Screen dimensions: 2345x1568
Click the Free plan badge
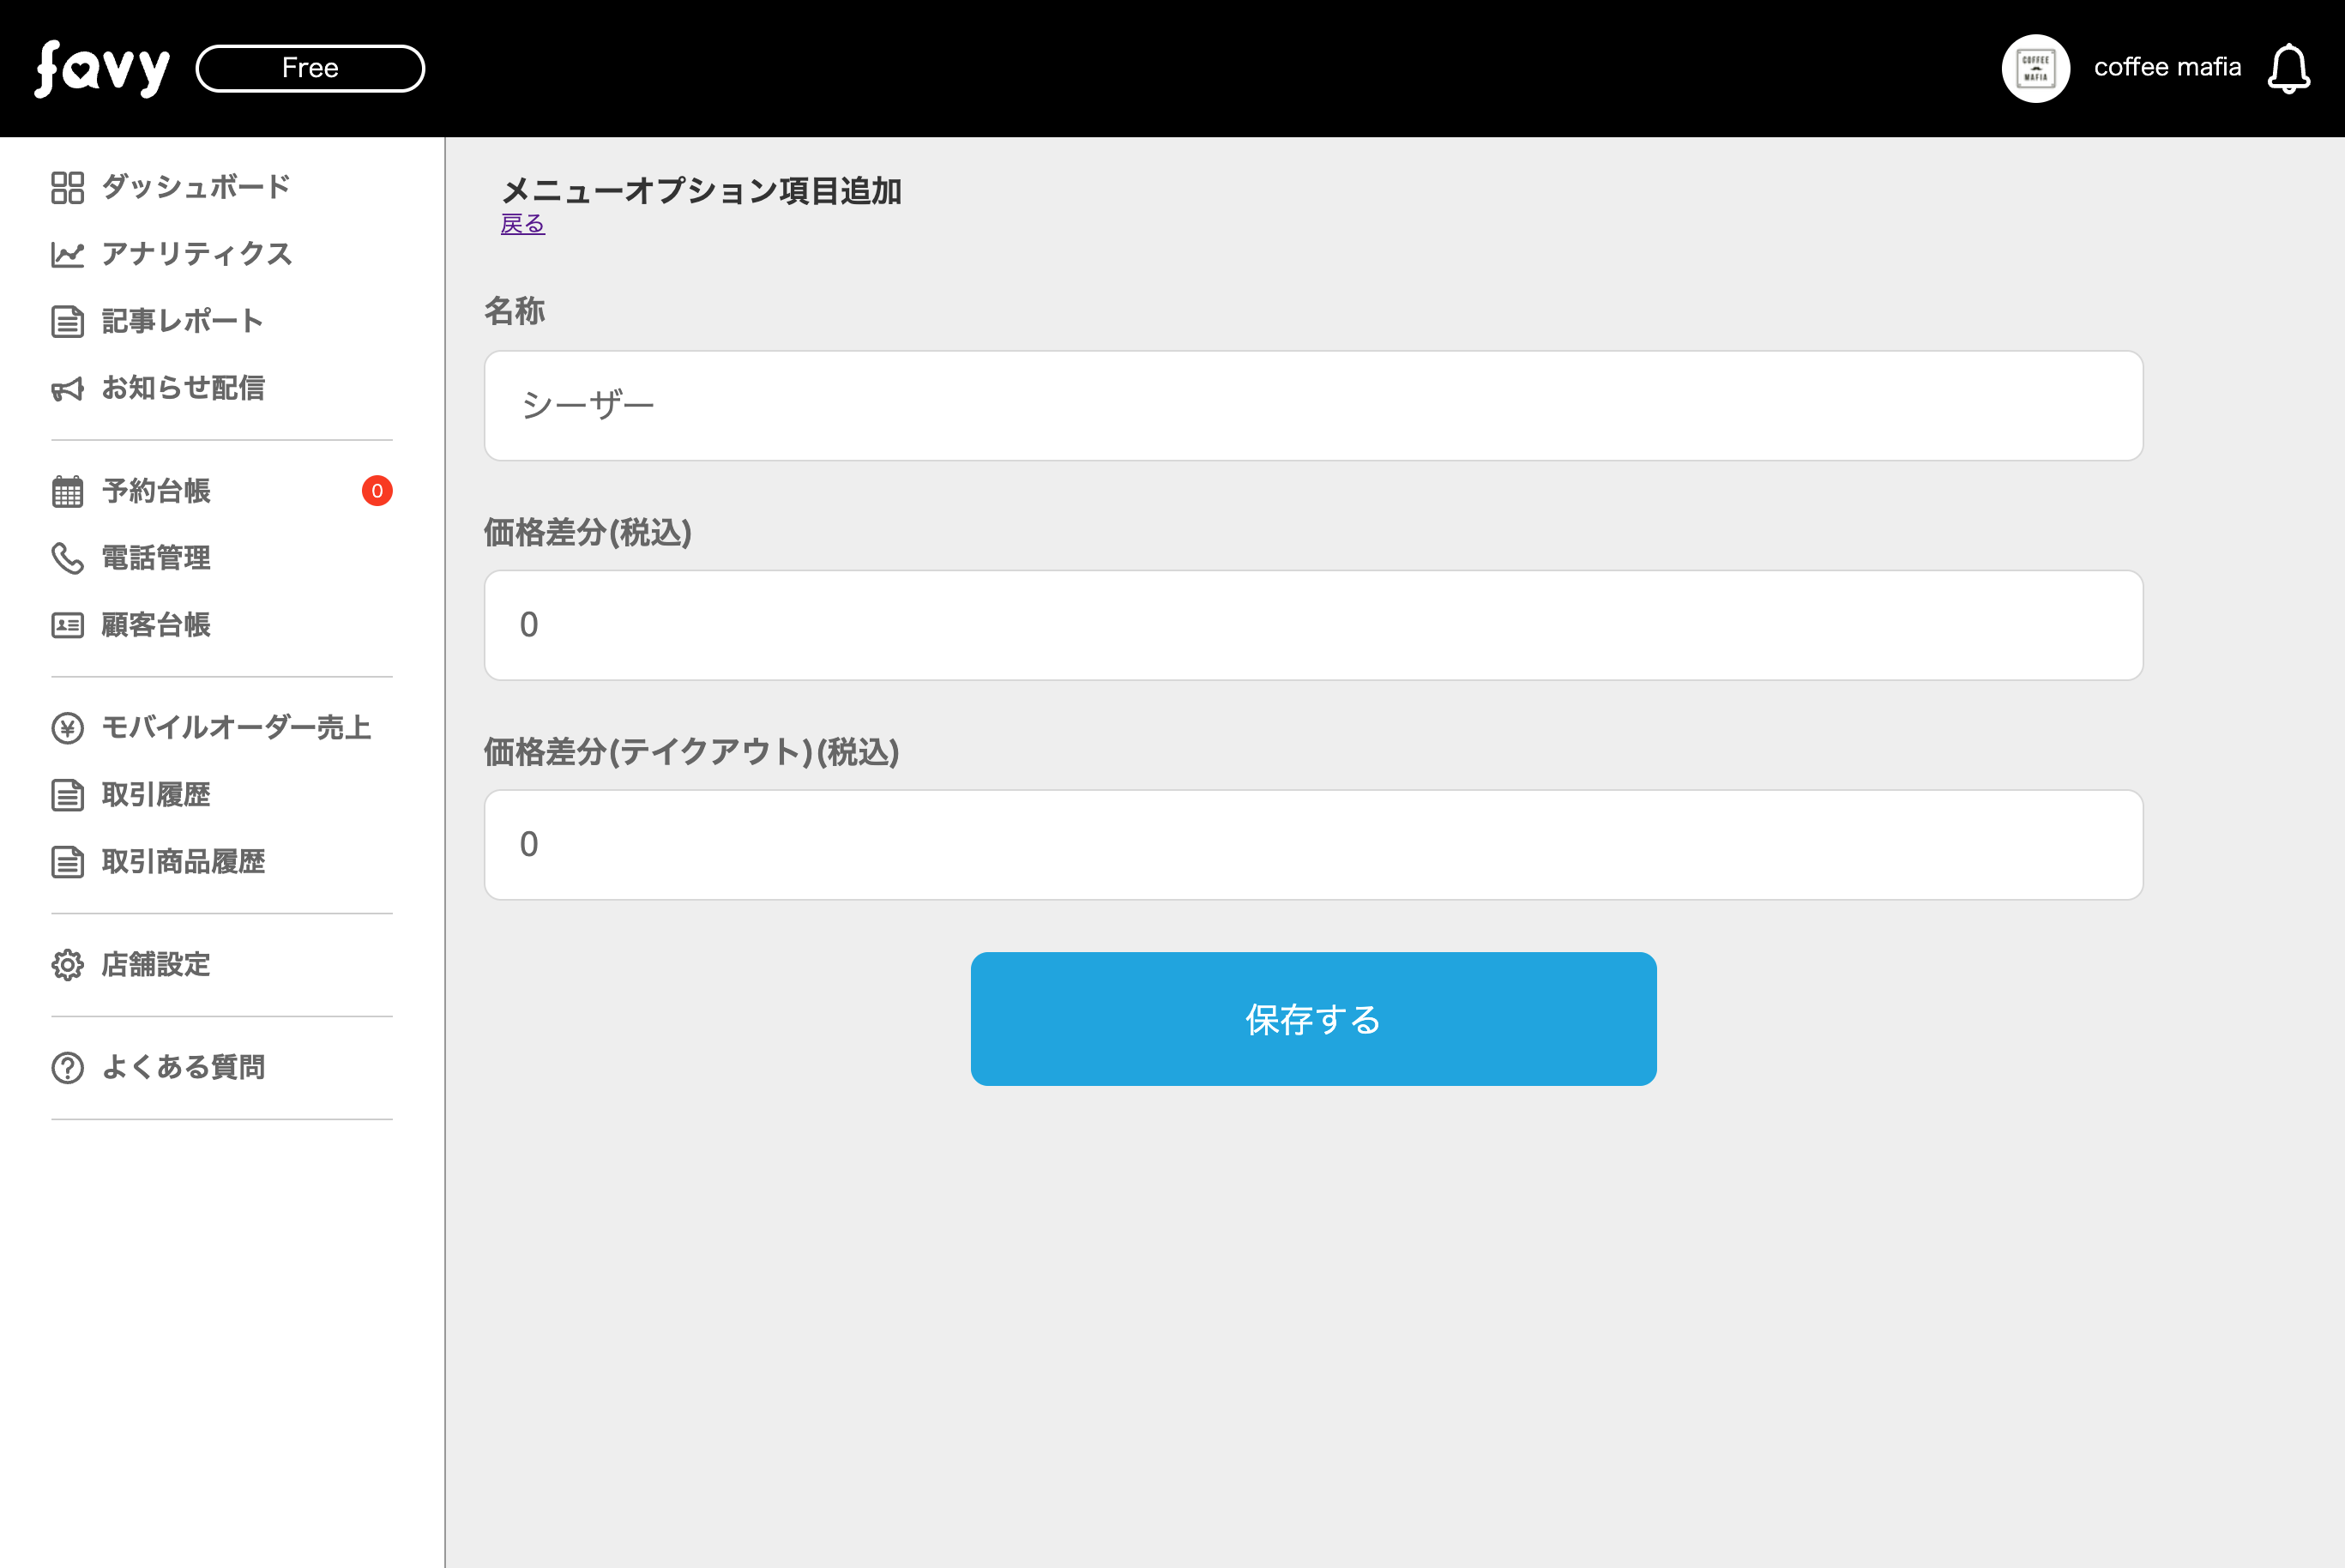310,68
